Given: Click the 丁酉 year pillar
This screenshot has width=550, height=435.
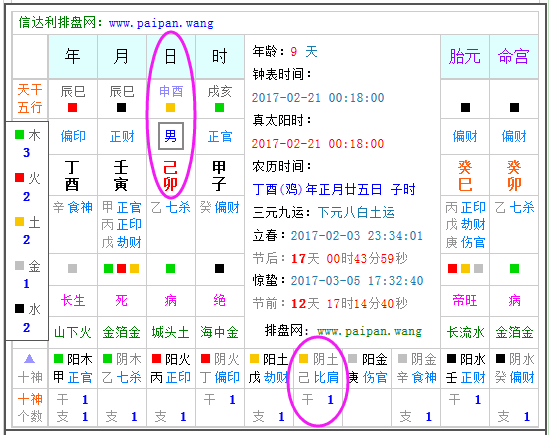Looking at the screenshot, I should [72, 175].
